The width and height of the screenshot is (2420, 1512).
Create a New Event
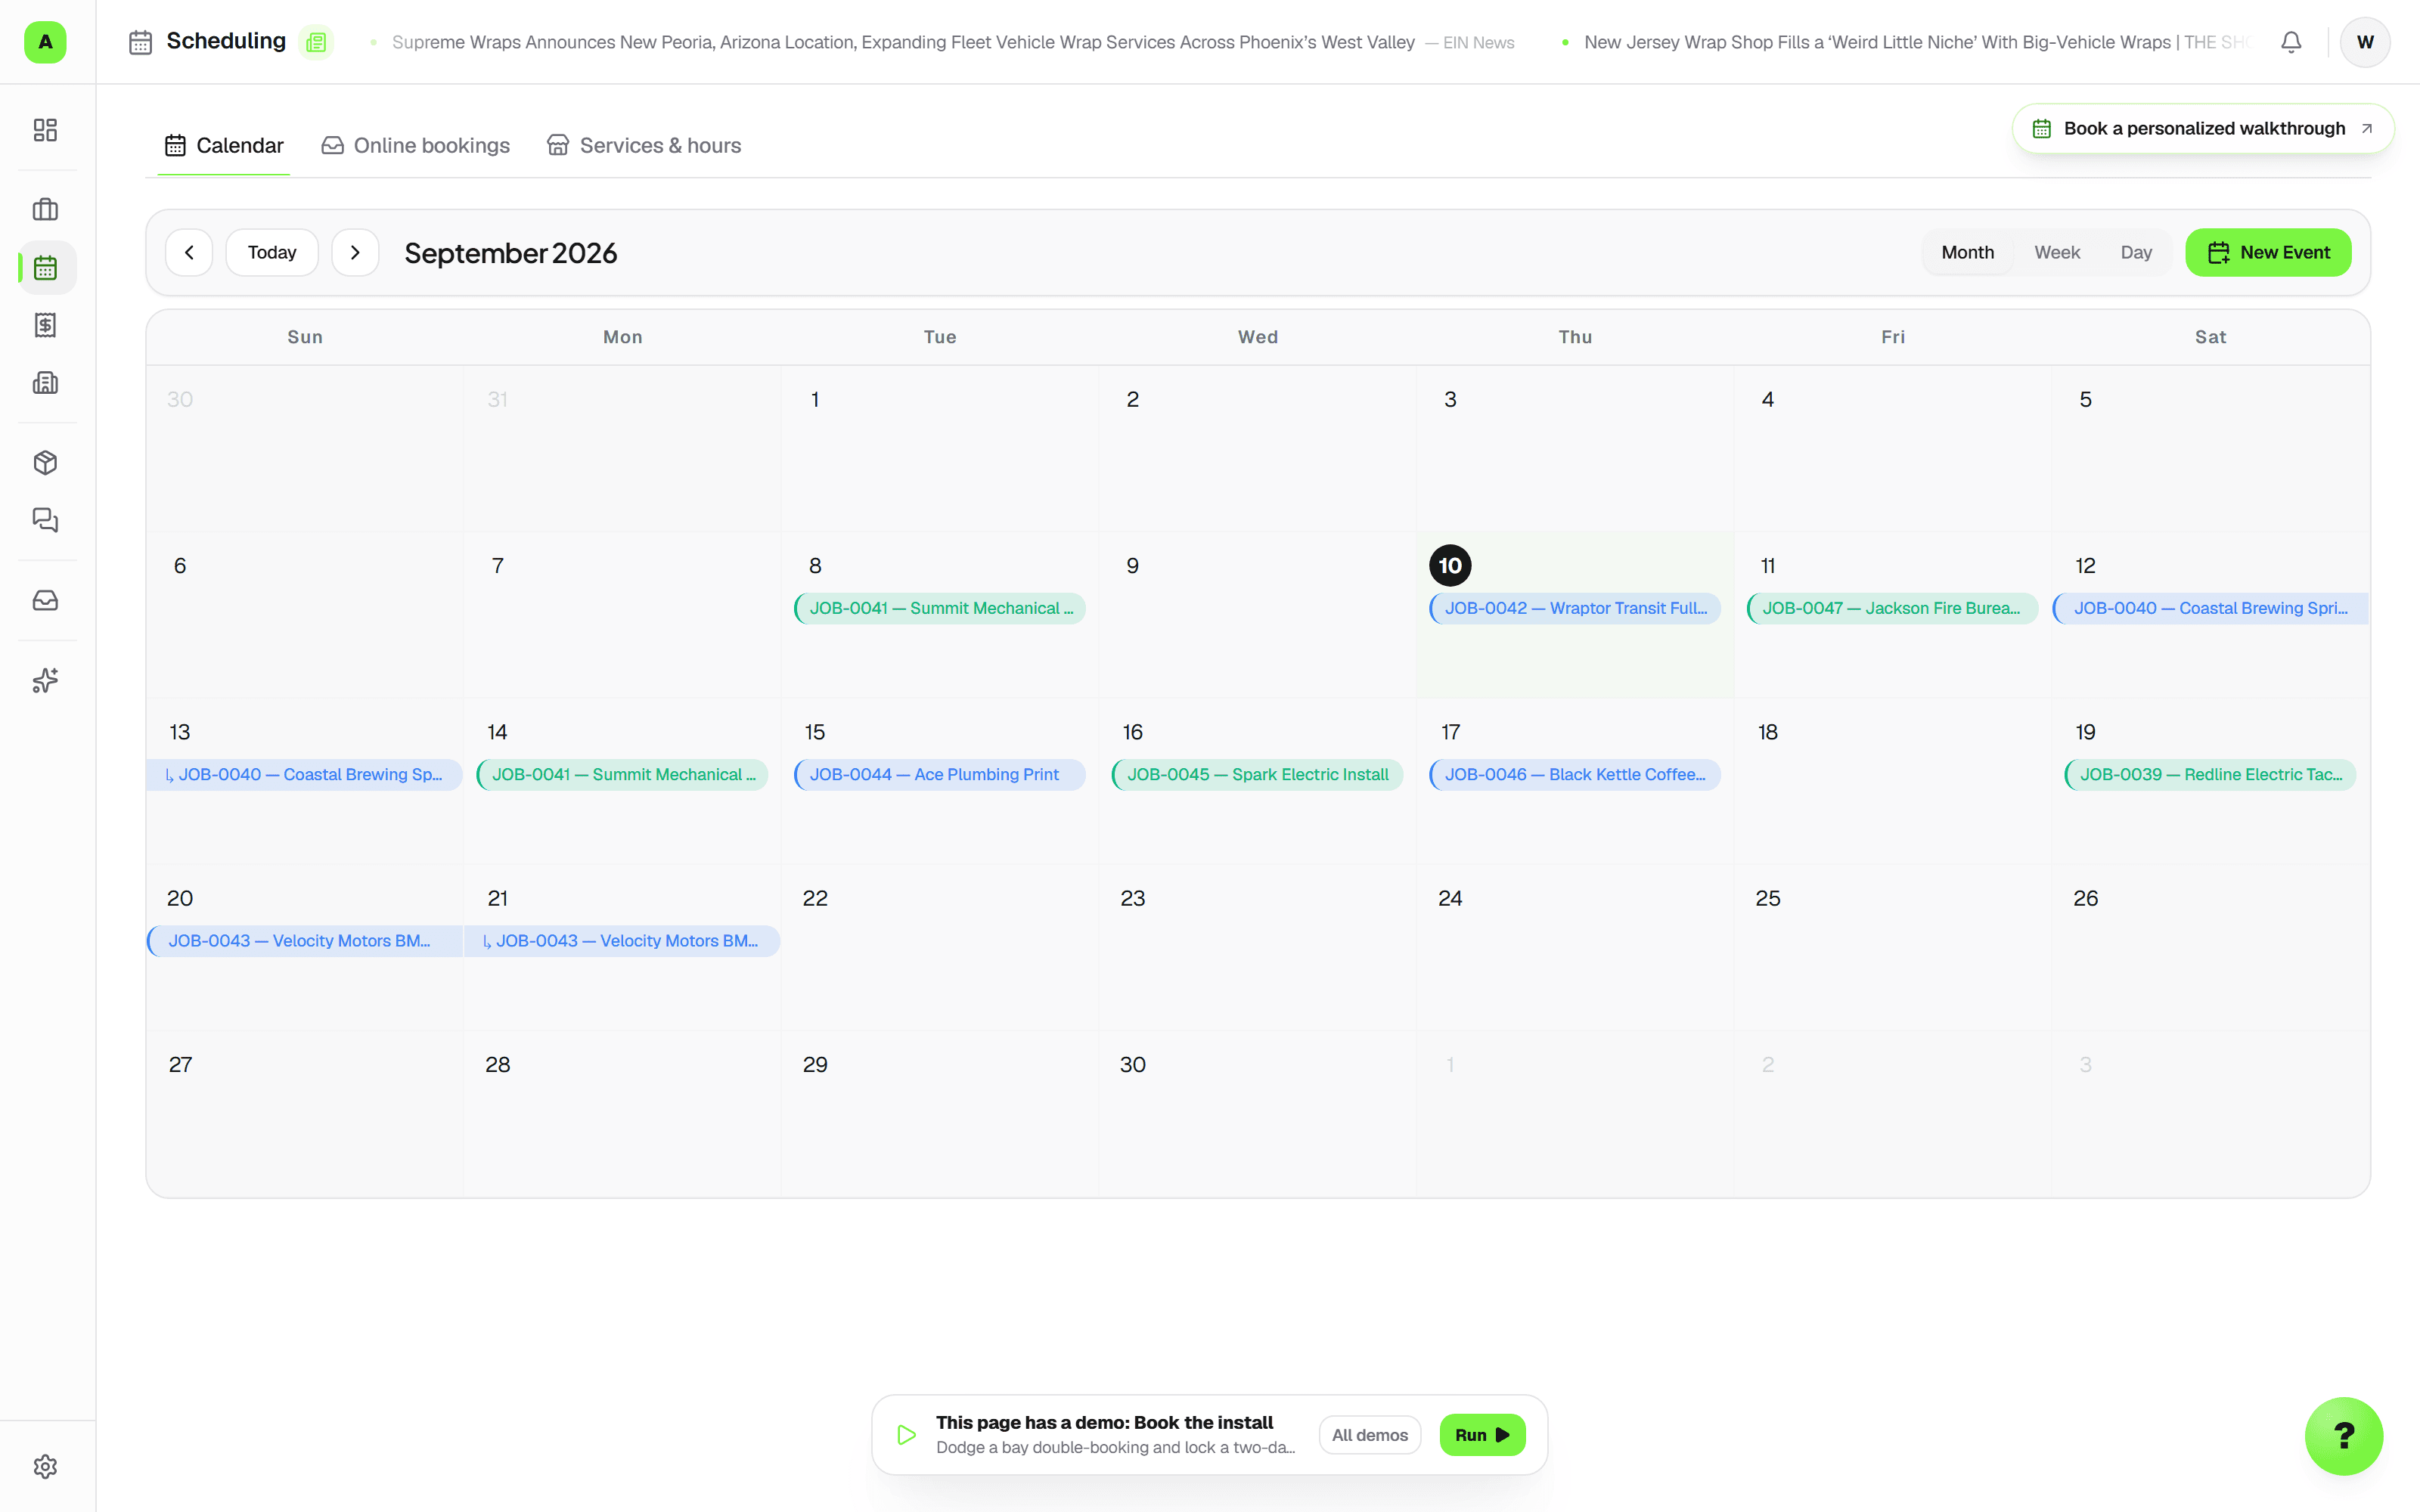click(2268, 253)
